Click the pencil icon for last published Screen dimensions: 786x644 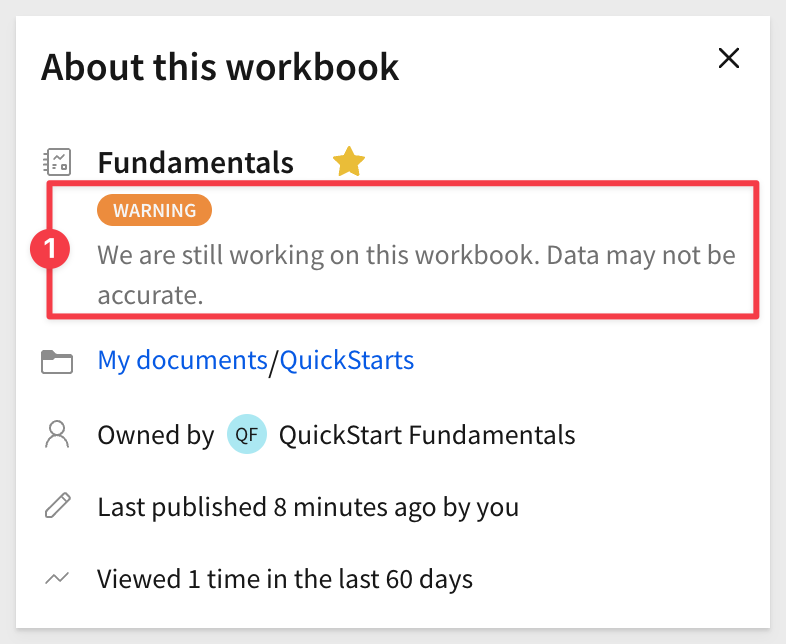pos(58,505)
